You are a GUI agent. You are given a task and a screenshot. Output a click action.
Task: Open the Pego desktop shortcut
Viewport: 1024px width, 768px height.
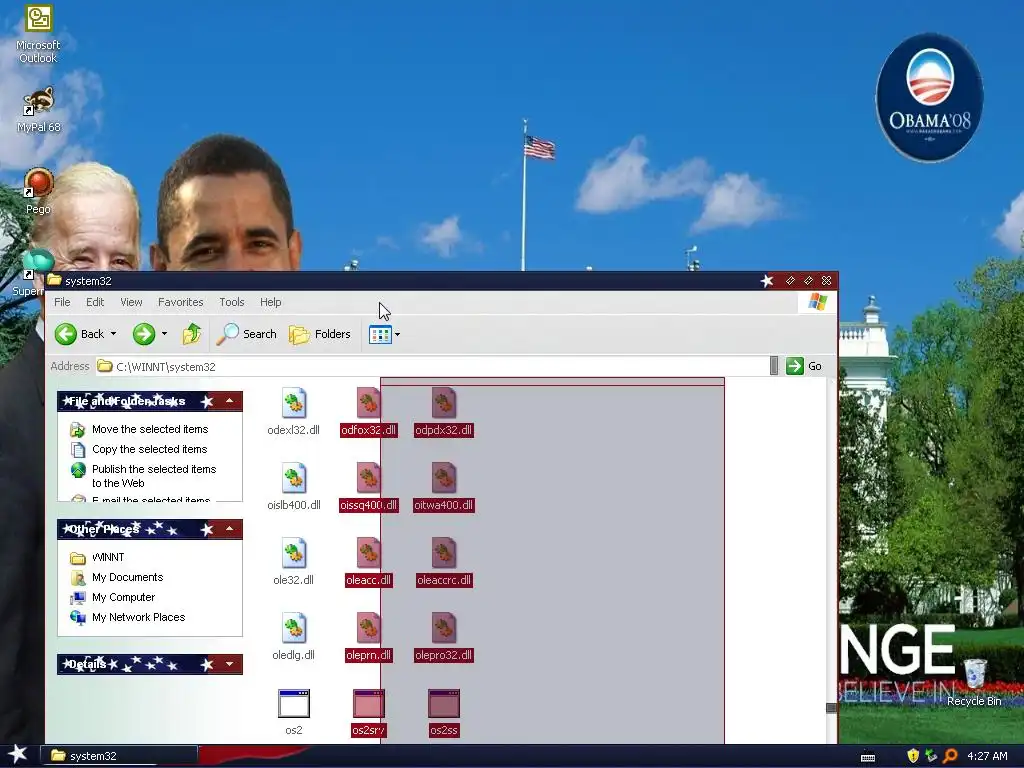pyautogui.click(x=38, y=192)
